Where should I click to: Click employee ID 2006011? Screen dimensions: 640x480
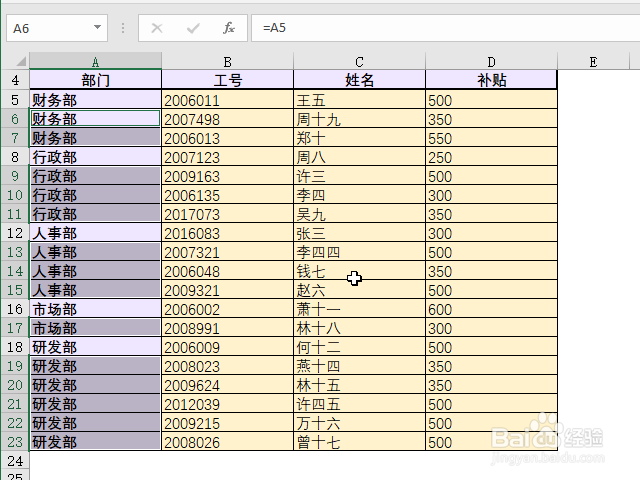[x=192, y=100]
